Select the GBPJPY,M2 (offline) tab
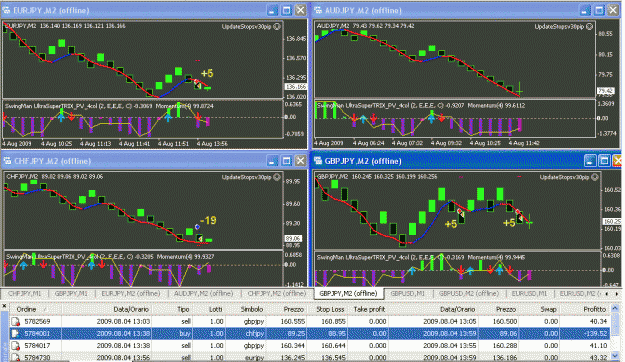This screenshot has width=625, height=362. tap(348, 293)
